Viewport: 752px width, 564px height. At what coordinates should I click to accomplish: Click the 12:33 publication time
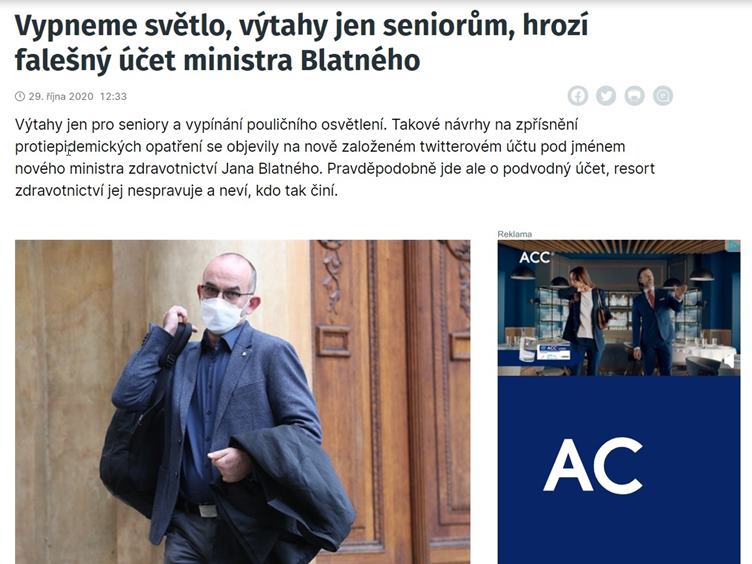[x=113, y=96]
